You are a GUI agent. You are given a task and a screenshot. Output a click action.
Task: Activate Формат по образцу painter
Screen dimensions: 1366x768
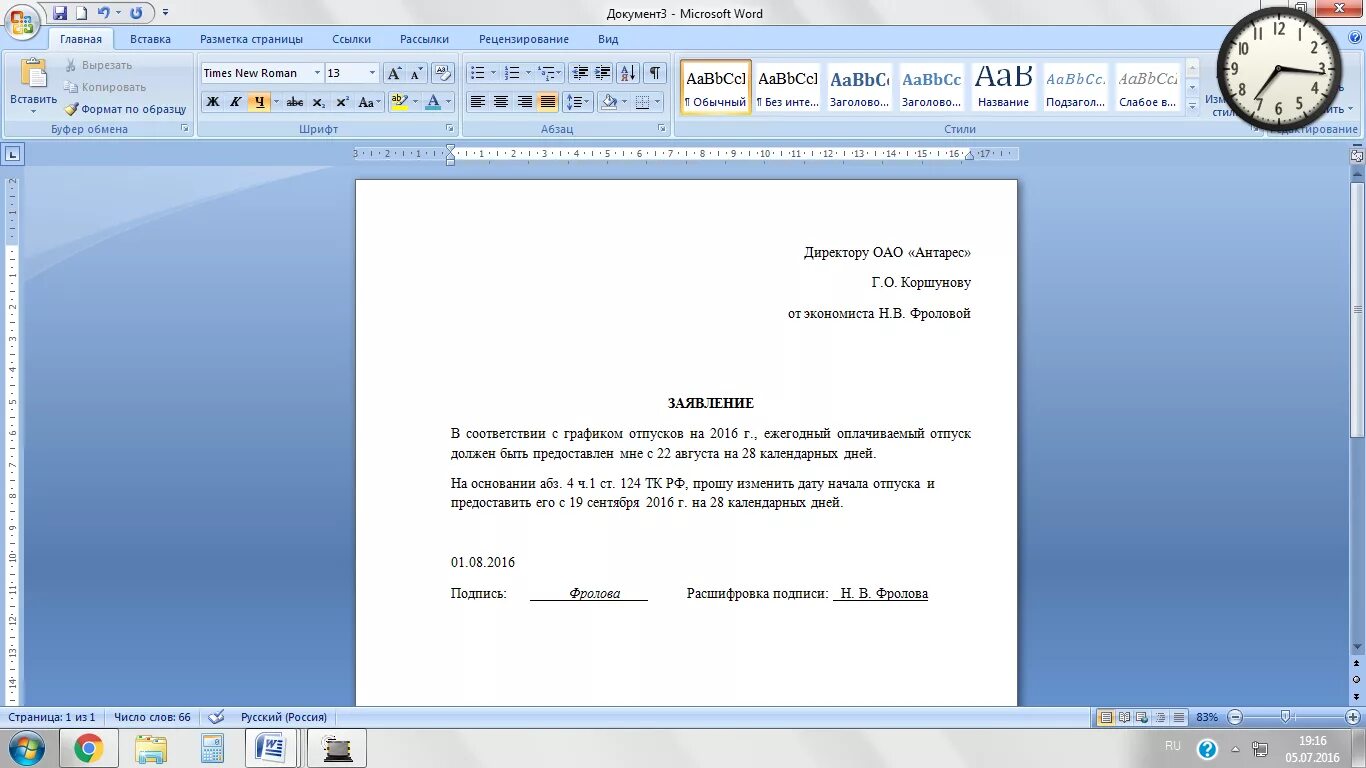tap(125, 109)
